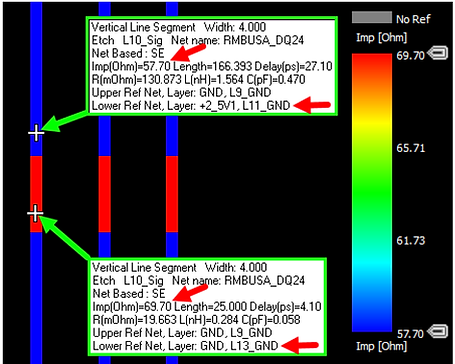
Task: Click the rainbow impedance color scale bar
Action: [x=372, y=193]
